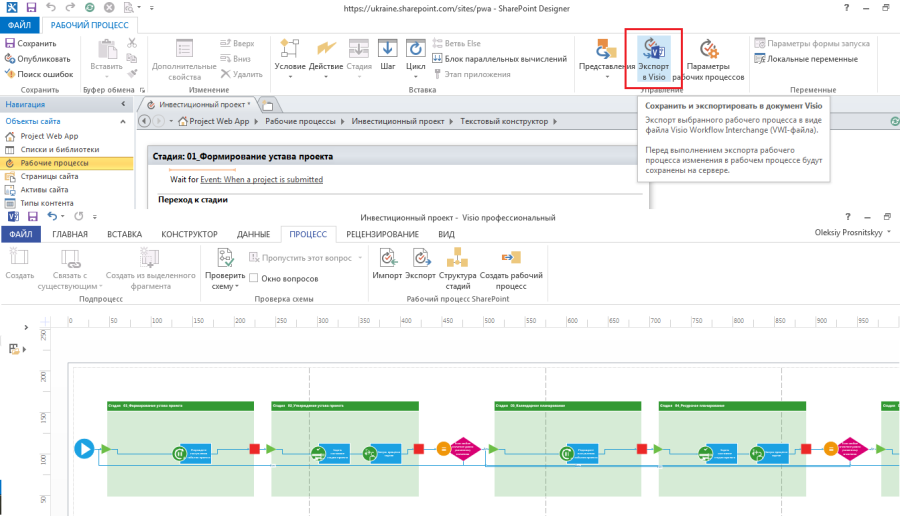
Task: Click Сохранить in SharePoint Designer ribbon
Action: point(31,44)
